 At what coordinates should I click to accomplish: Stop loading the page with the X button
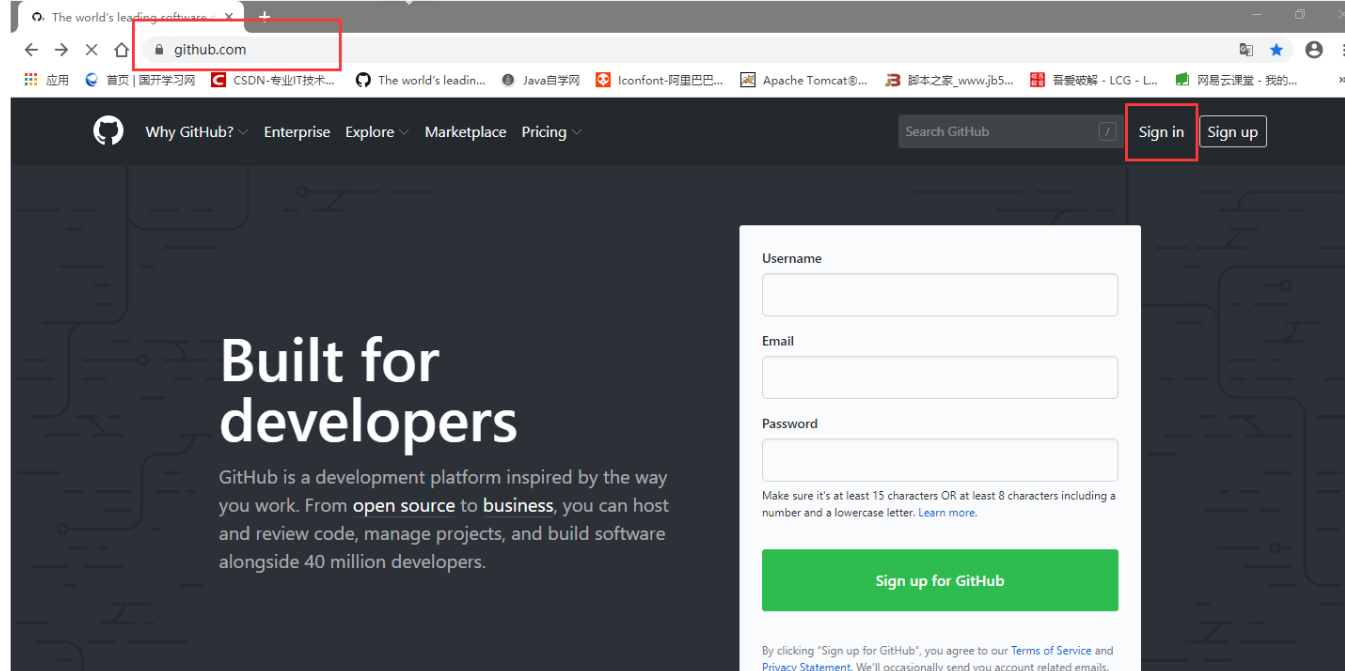click(x=91, y=50)
